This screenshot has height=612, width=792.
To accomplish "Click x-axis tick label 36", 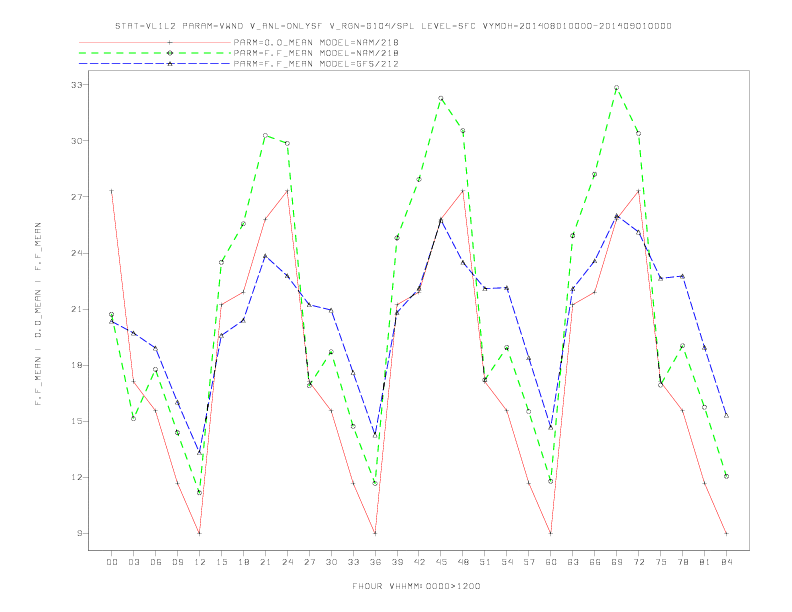I will tap(375, 562).
